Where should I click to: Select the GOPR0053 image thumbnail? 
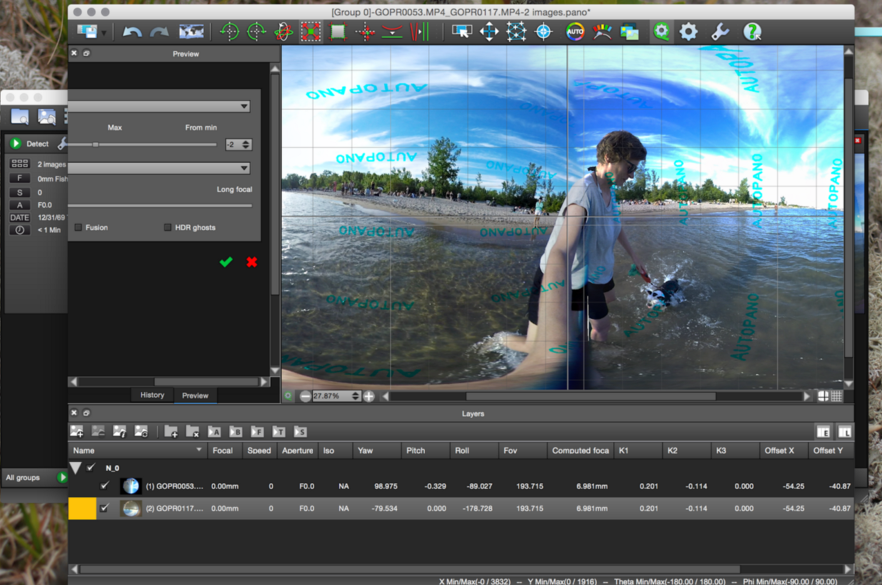(x=130, y=485)
